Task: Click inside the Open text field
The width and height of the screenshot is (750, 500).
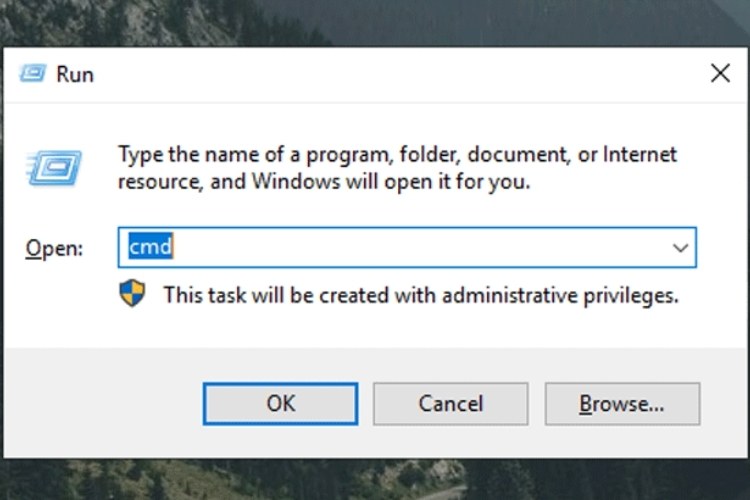Action: pyautogui.click(x=400, y=248)
